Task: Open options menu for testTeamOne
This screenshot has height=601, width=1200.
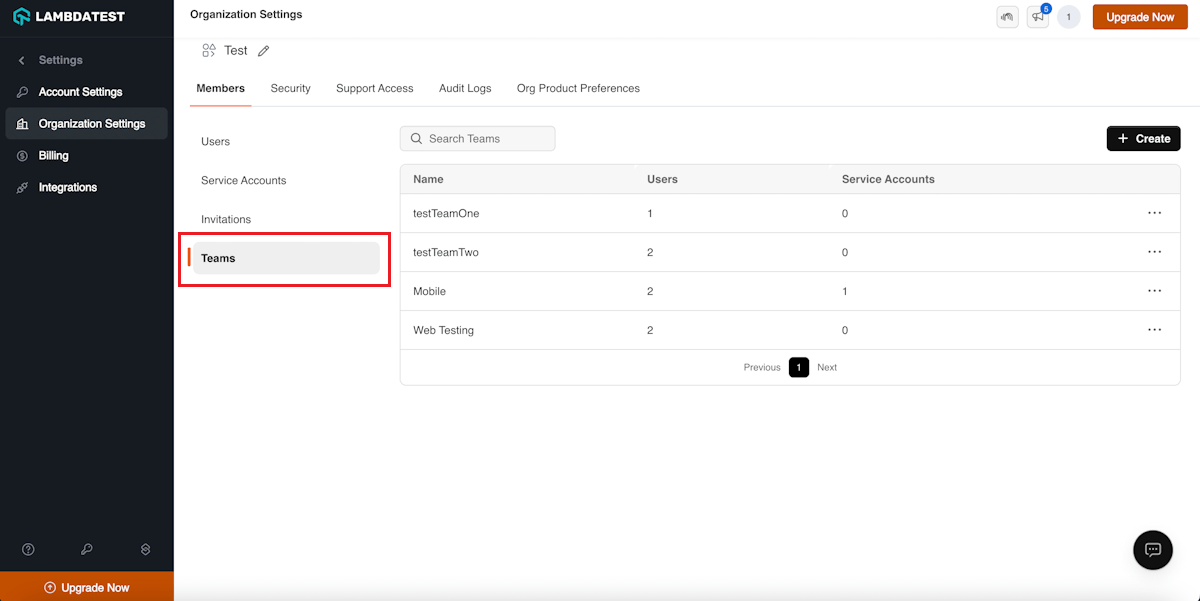Action: (x=1154, y=213)
